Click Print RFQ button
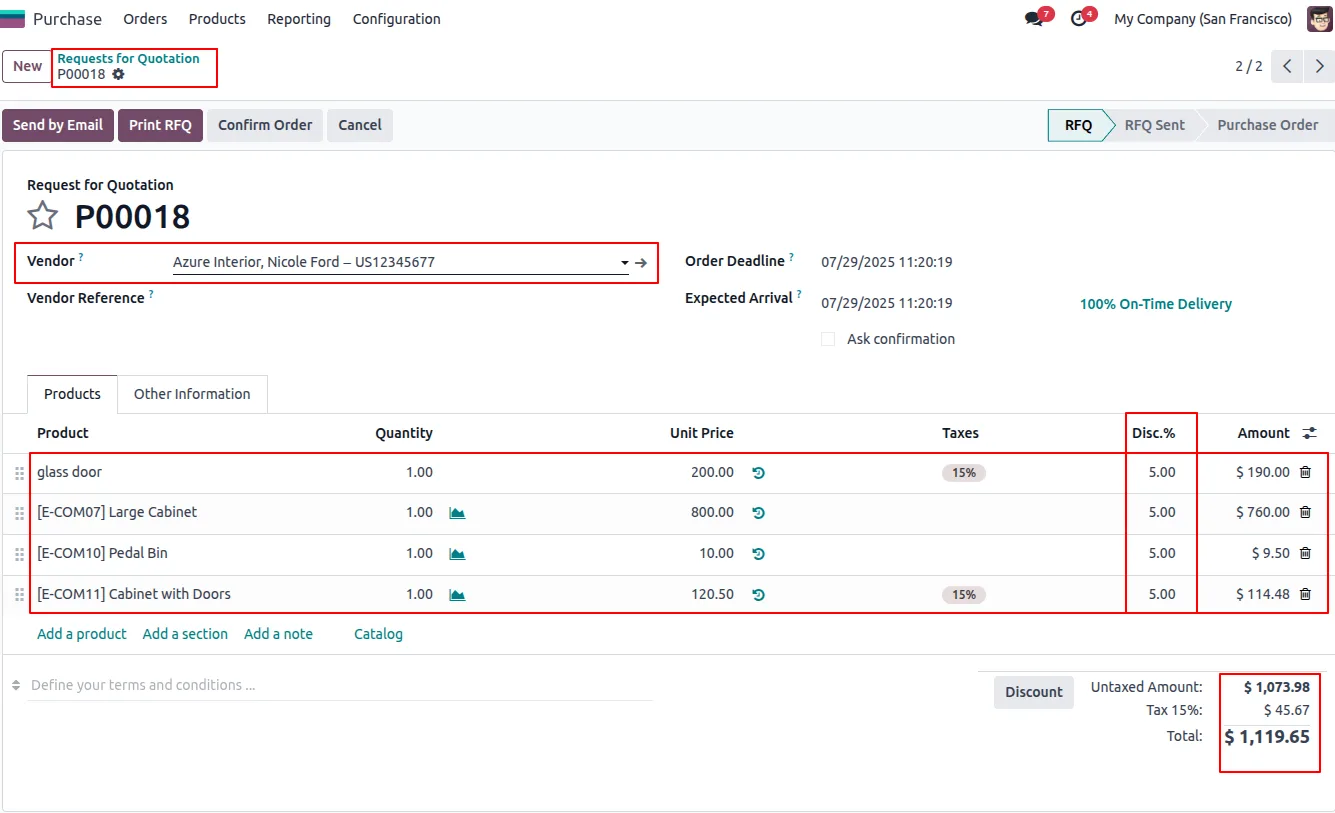Image resolution: width=1335 pixels, height=813 pixels. point(160,125)
